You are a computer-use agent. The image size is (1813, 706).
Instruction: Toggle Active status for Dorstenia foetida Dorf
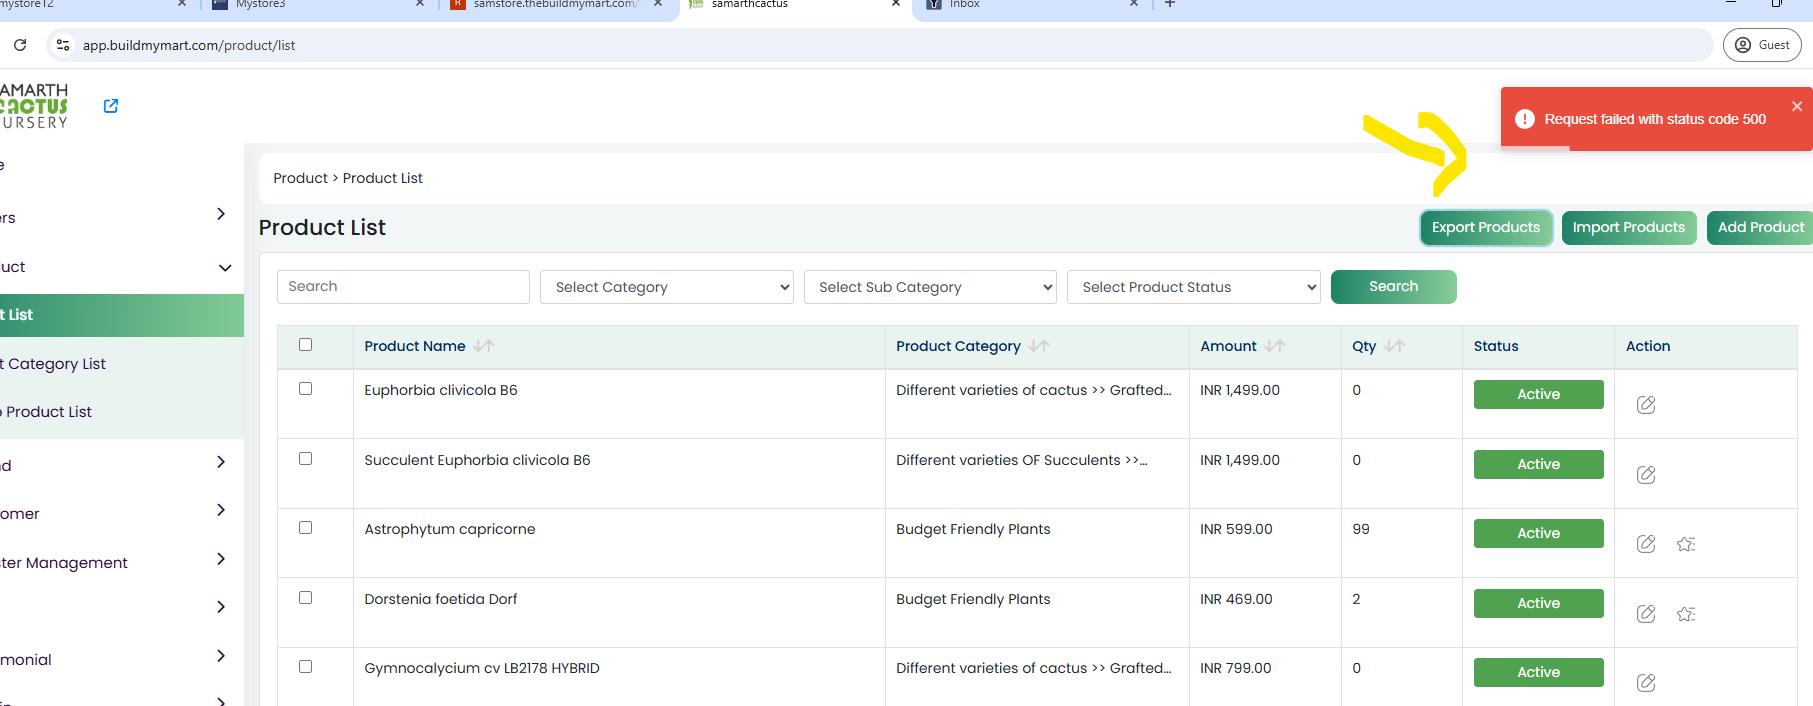pos(1538,604)
